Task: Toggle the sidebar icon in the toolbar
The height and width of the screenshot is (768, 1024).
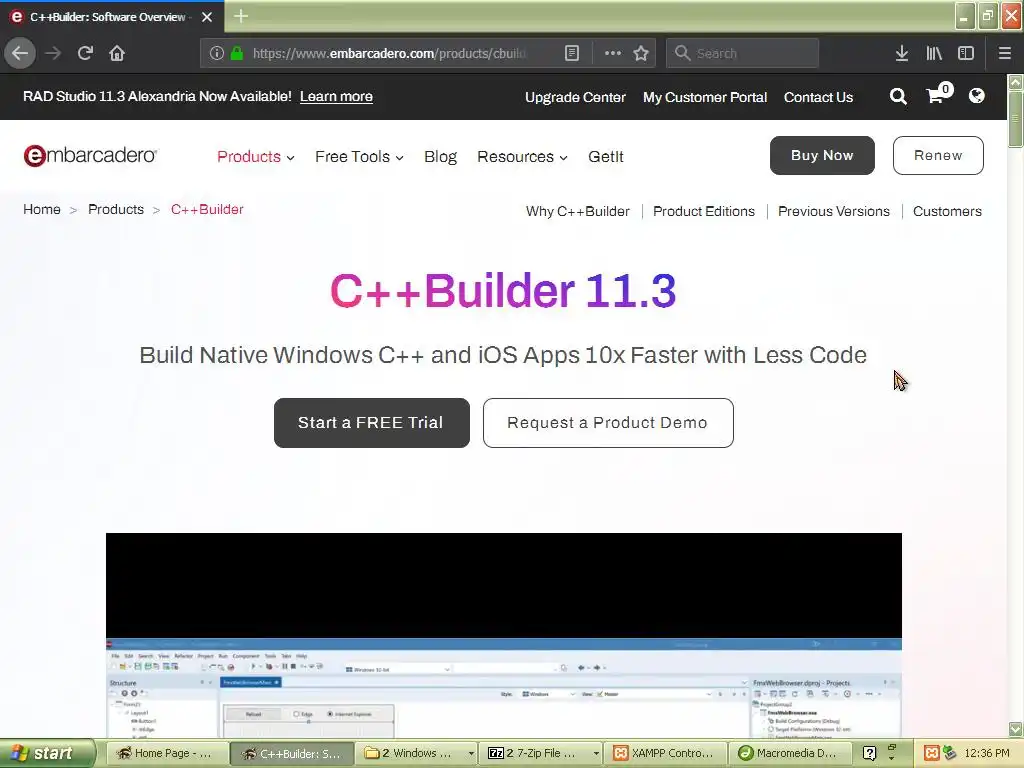Action: 966,53
